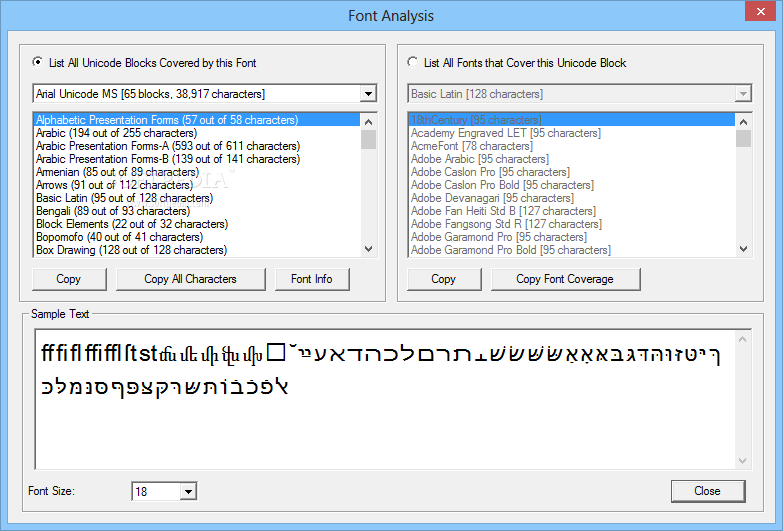Select Arrows (91 out of 112 characters)
The image size is (783, 531).
tap(197, 185)
